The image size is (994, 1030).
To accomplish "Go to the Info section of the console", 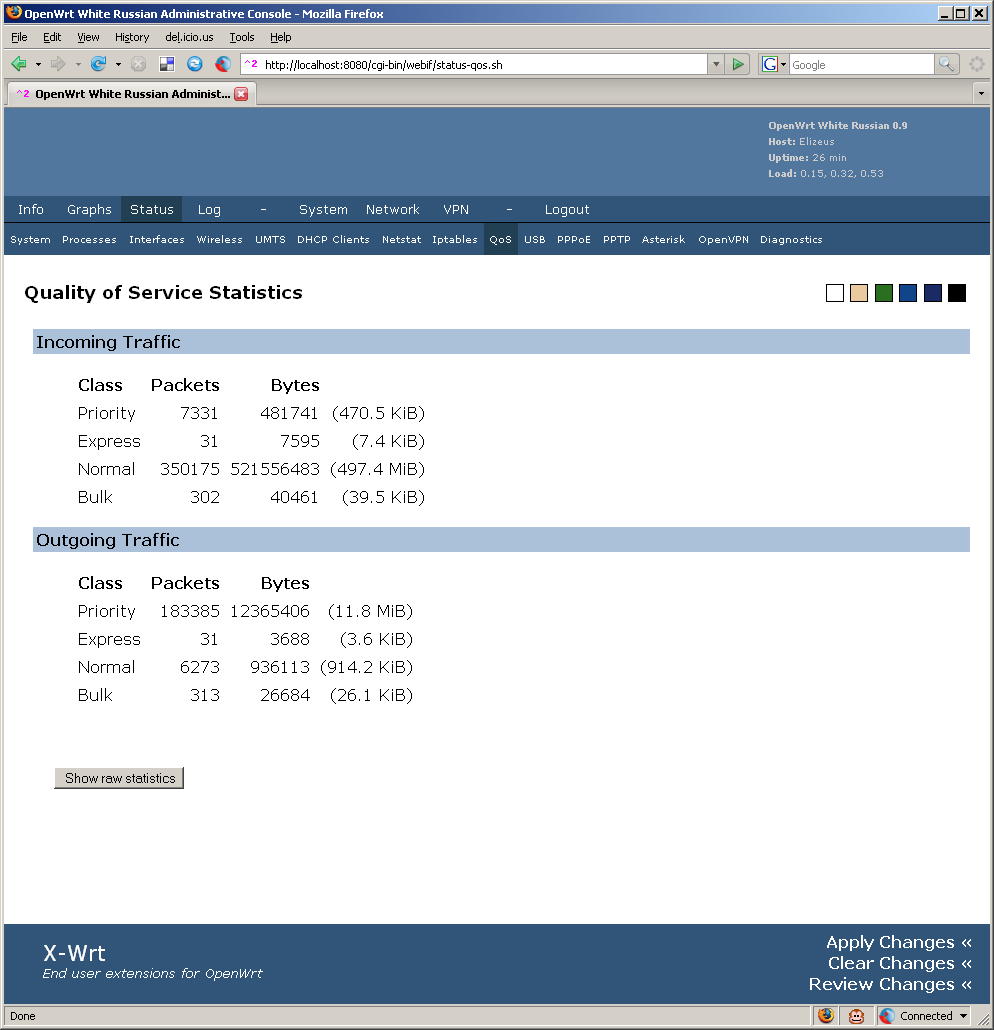I will 31,210.
